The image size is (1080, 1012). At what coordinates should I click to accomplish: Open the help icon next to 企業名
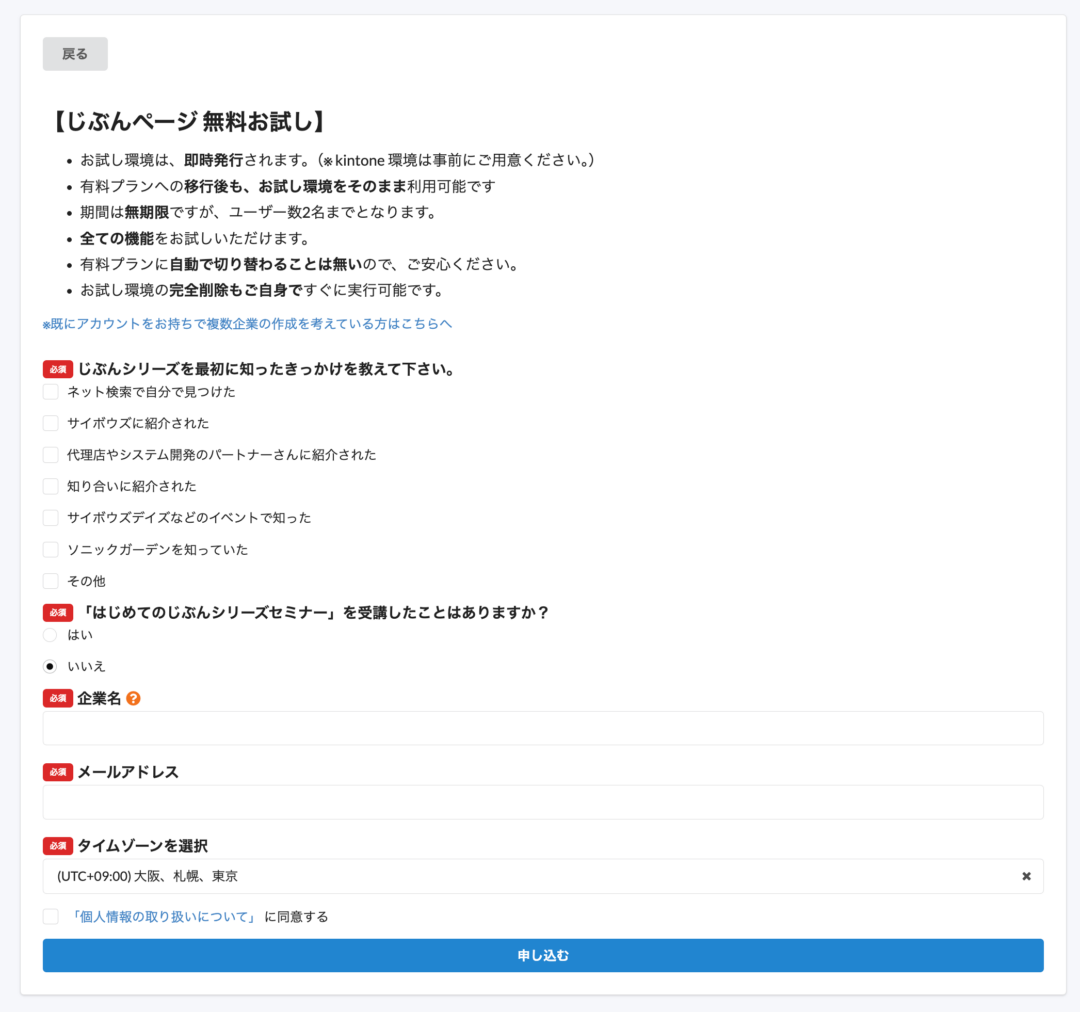pyautogui.click(x=134, y=699)
